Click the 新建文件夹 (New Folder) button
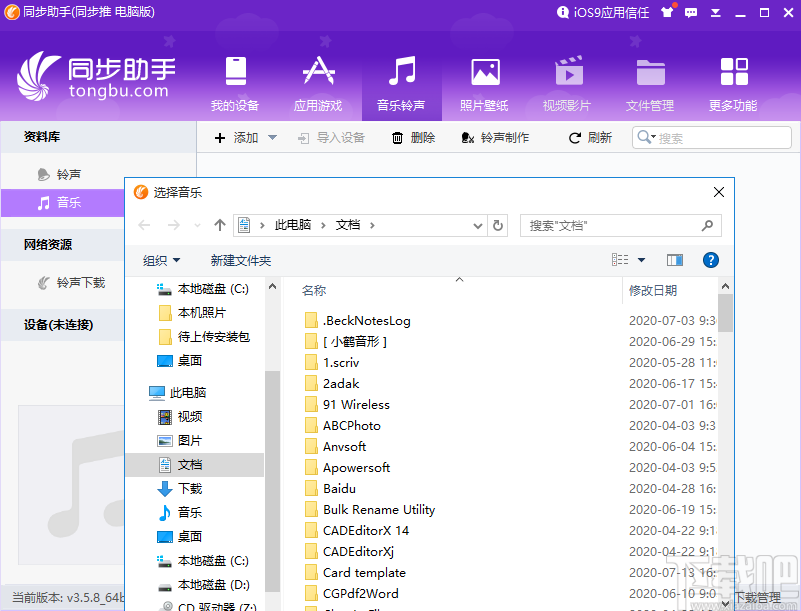The image size is (801, 611). click(242, 259)
